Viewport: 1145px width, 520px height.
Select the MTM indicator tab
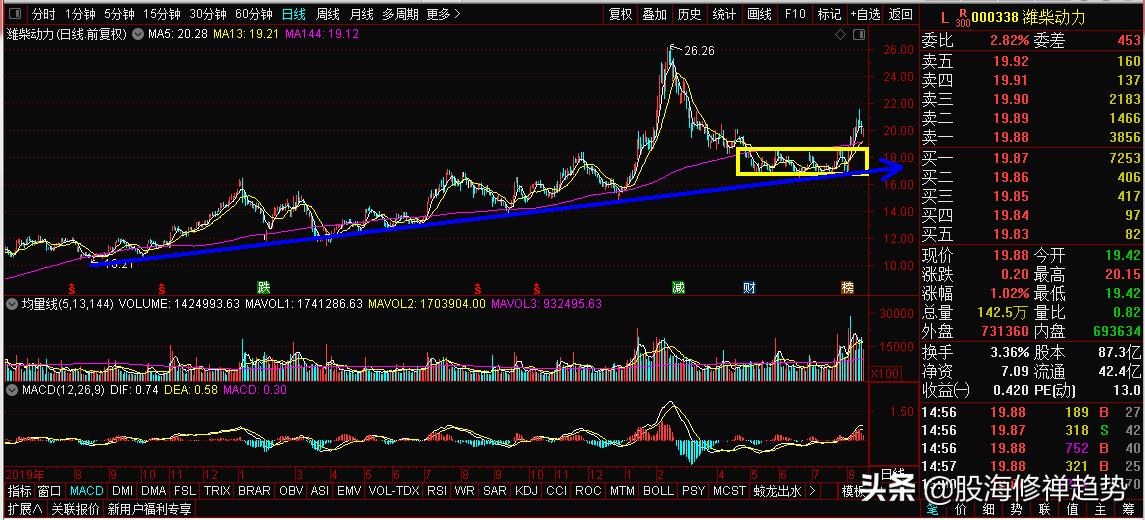click(x=622, y=491)
